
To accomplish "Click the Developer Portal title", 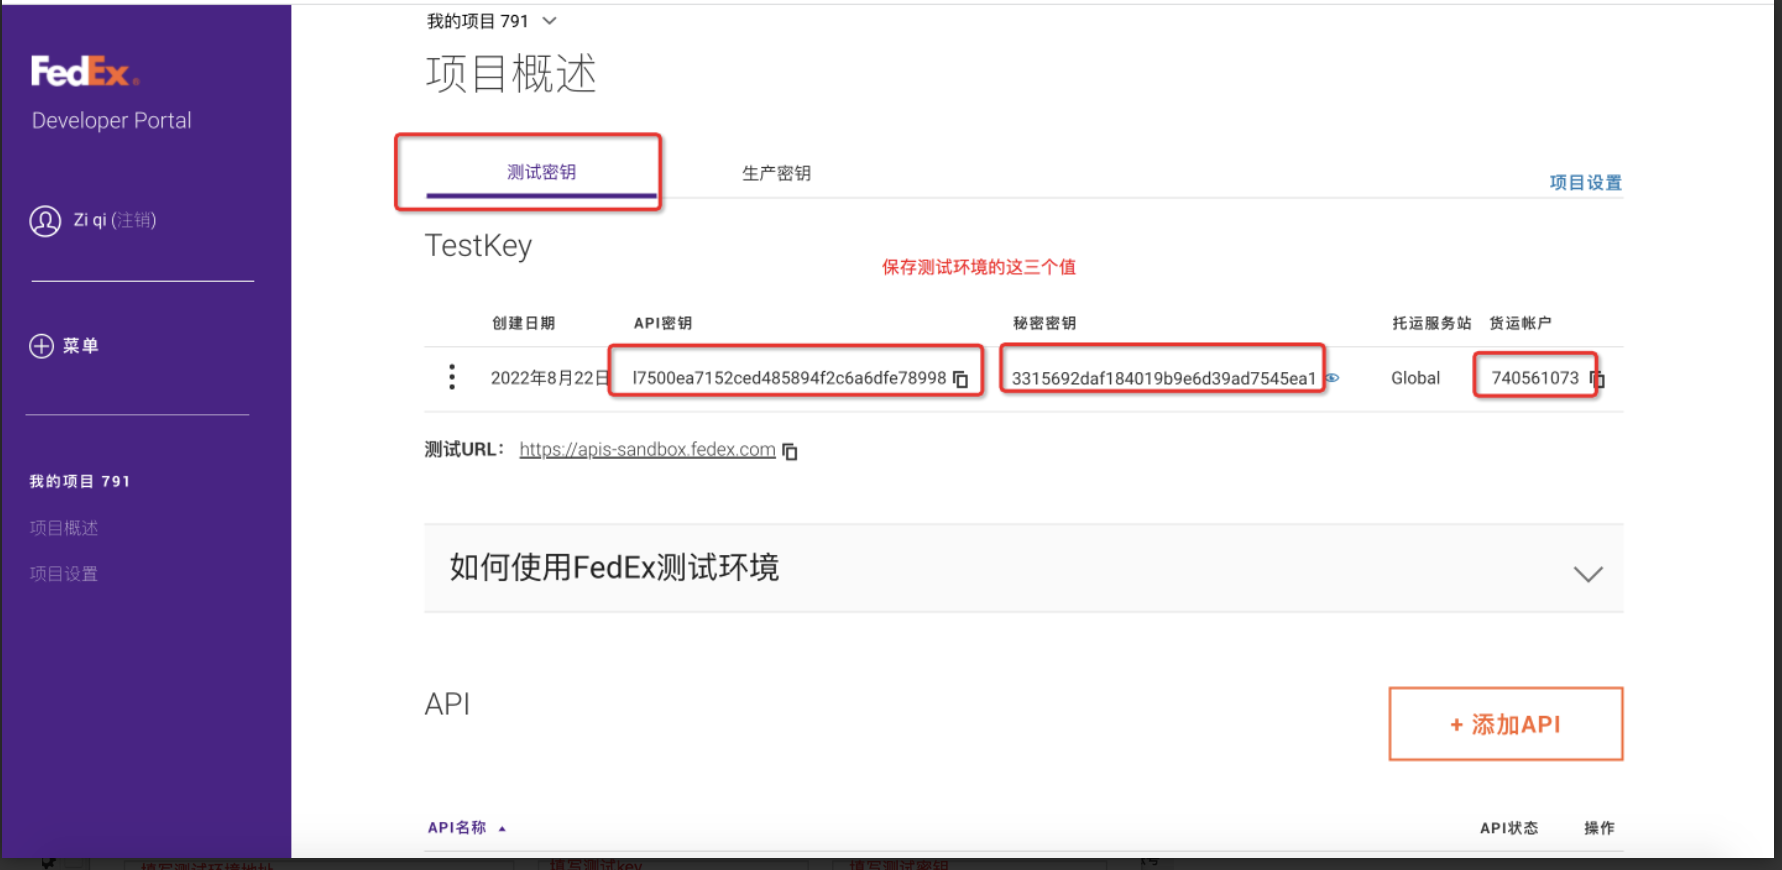I will tap(112, 121).
